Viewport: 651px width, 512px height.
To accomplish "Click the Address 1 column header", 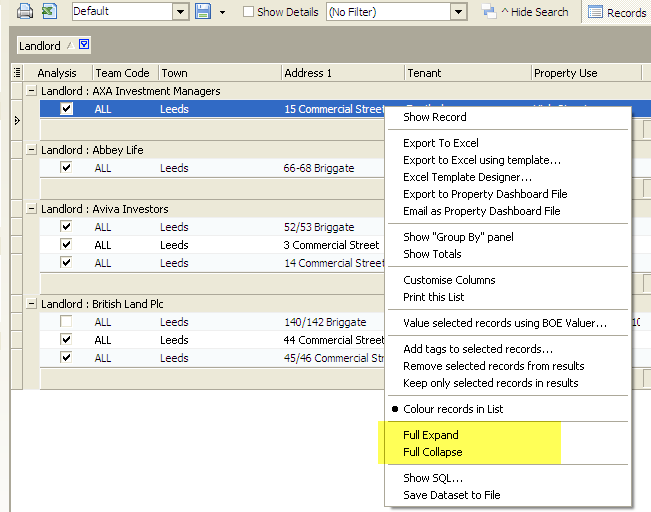I will tap(343, 73).
